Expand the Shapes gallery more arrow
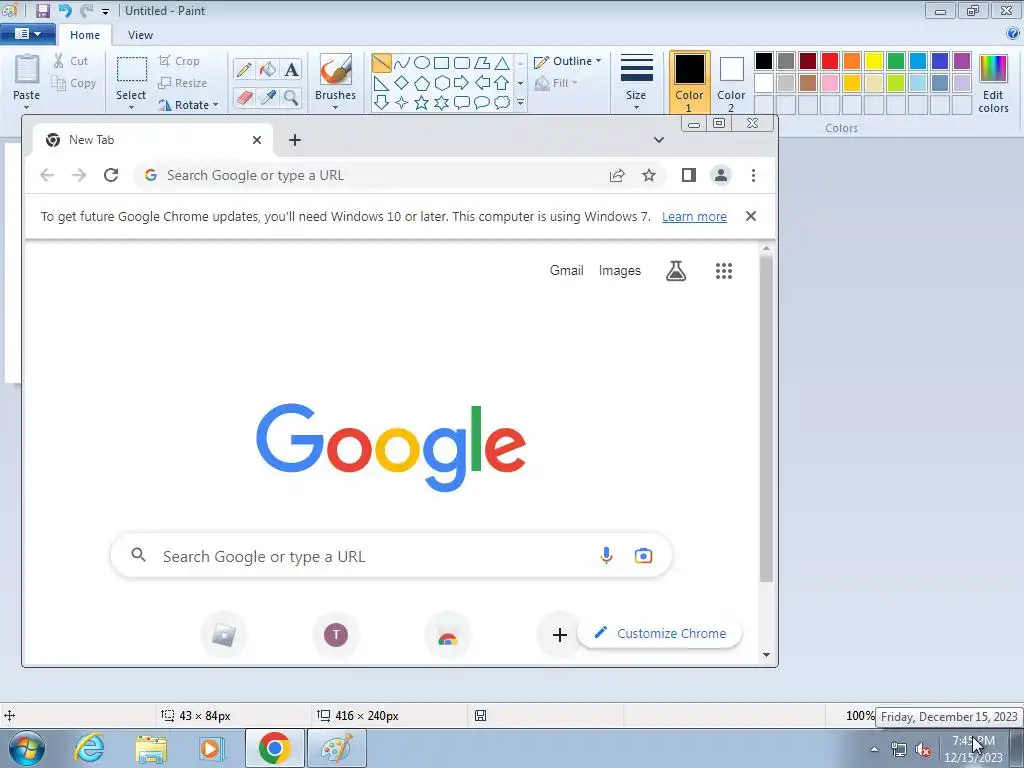This screenshot has width=1024, height=768. tap(520, 103)
